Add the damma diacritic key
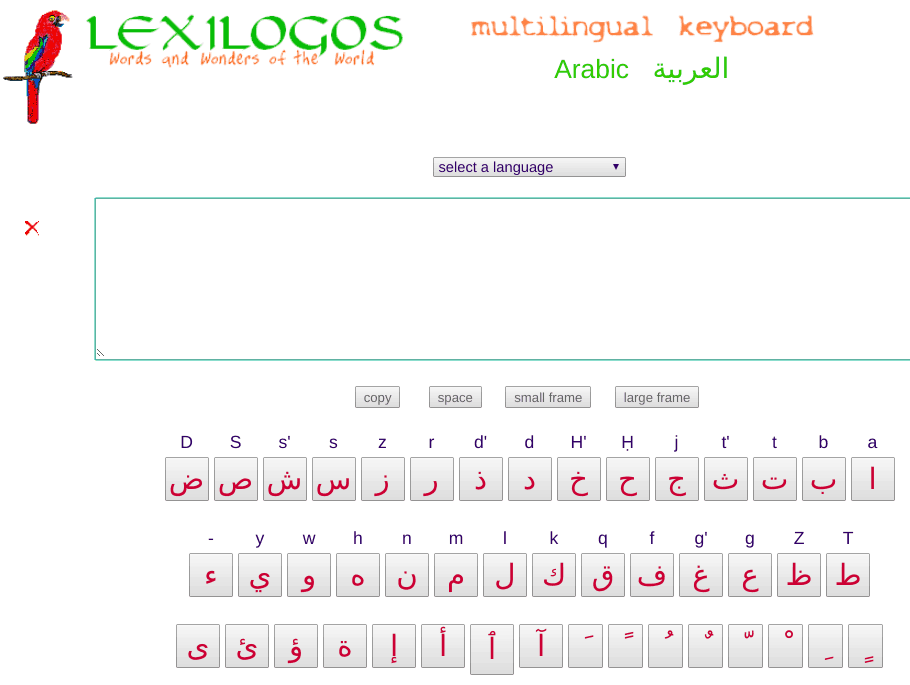Image resolution: width=910 pixels, height=685 pixels. [666, 646]
